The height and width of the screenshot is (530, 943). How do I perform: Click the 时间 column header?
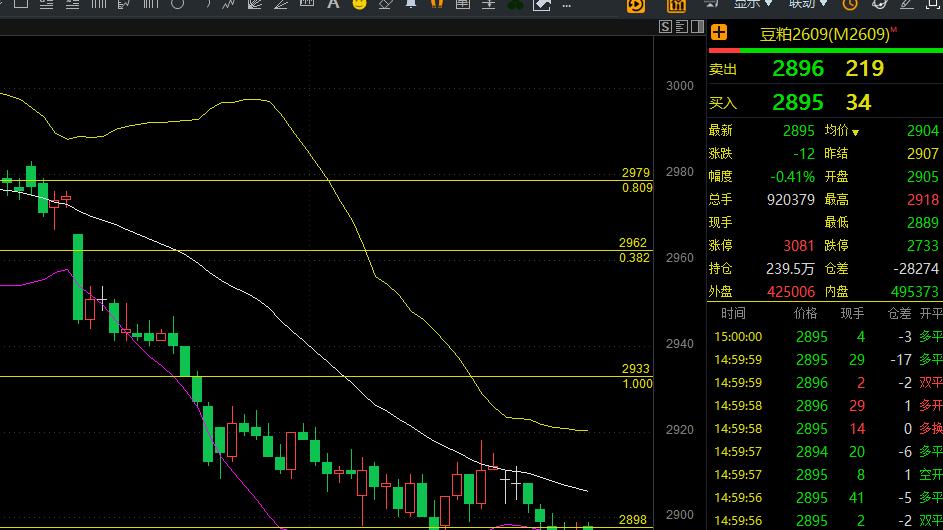click(733, 313)
